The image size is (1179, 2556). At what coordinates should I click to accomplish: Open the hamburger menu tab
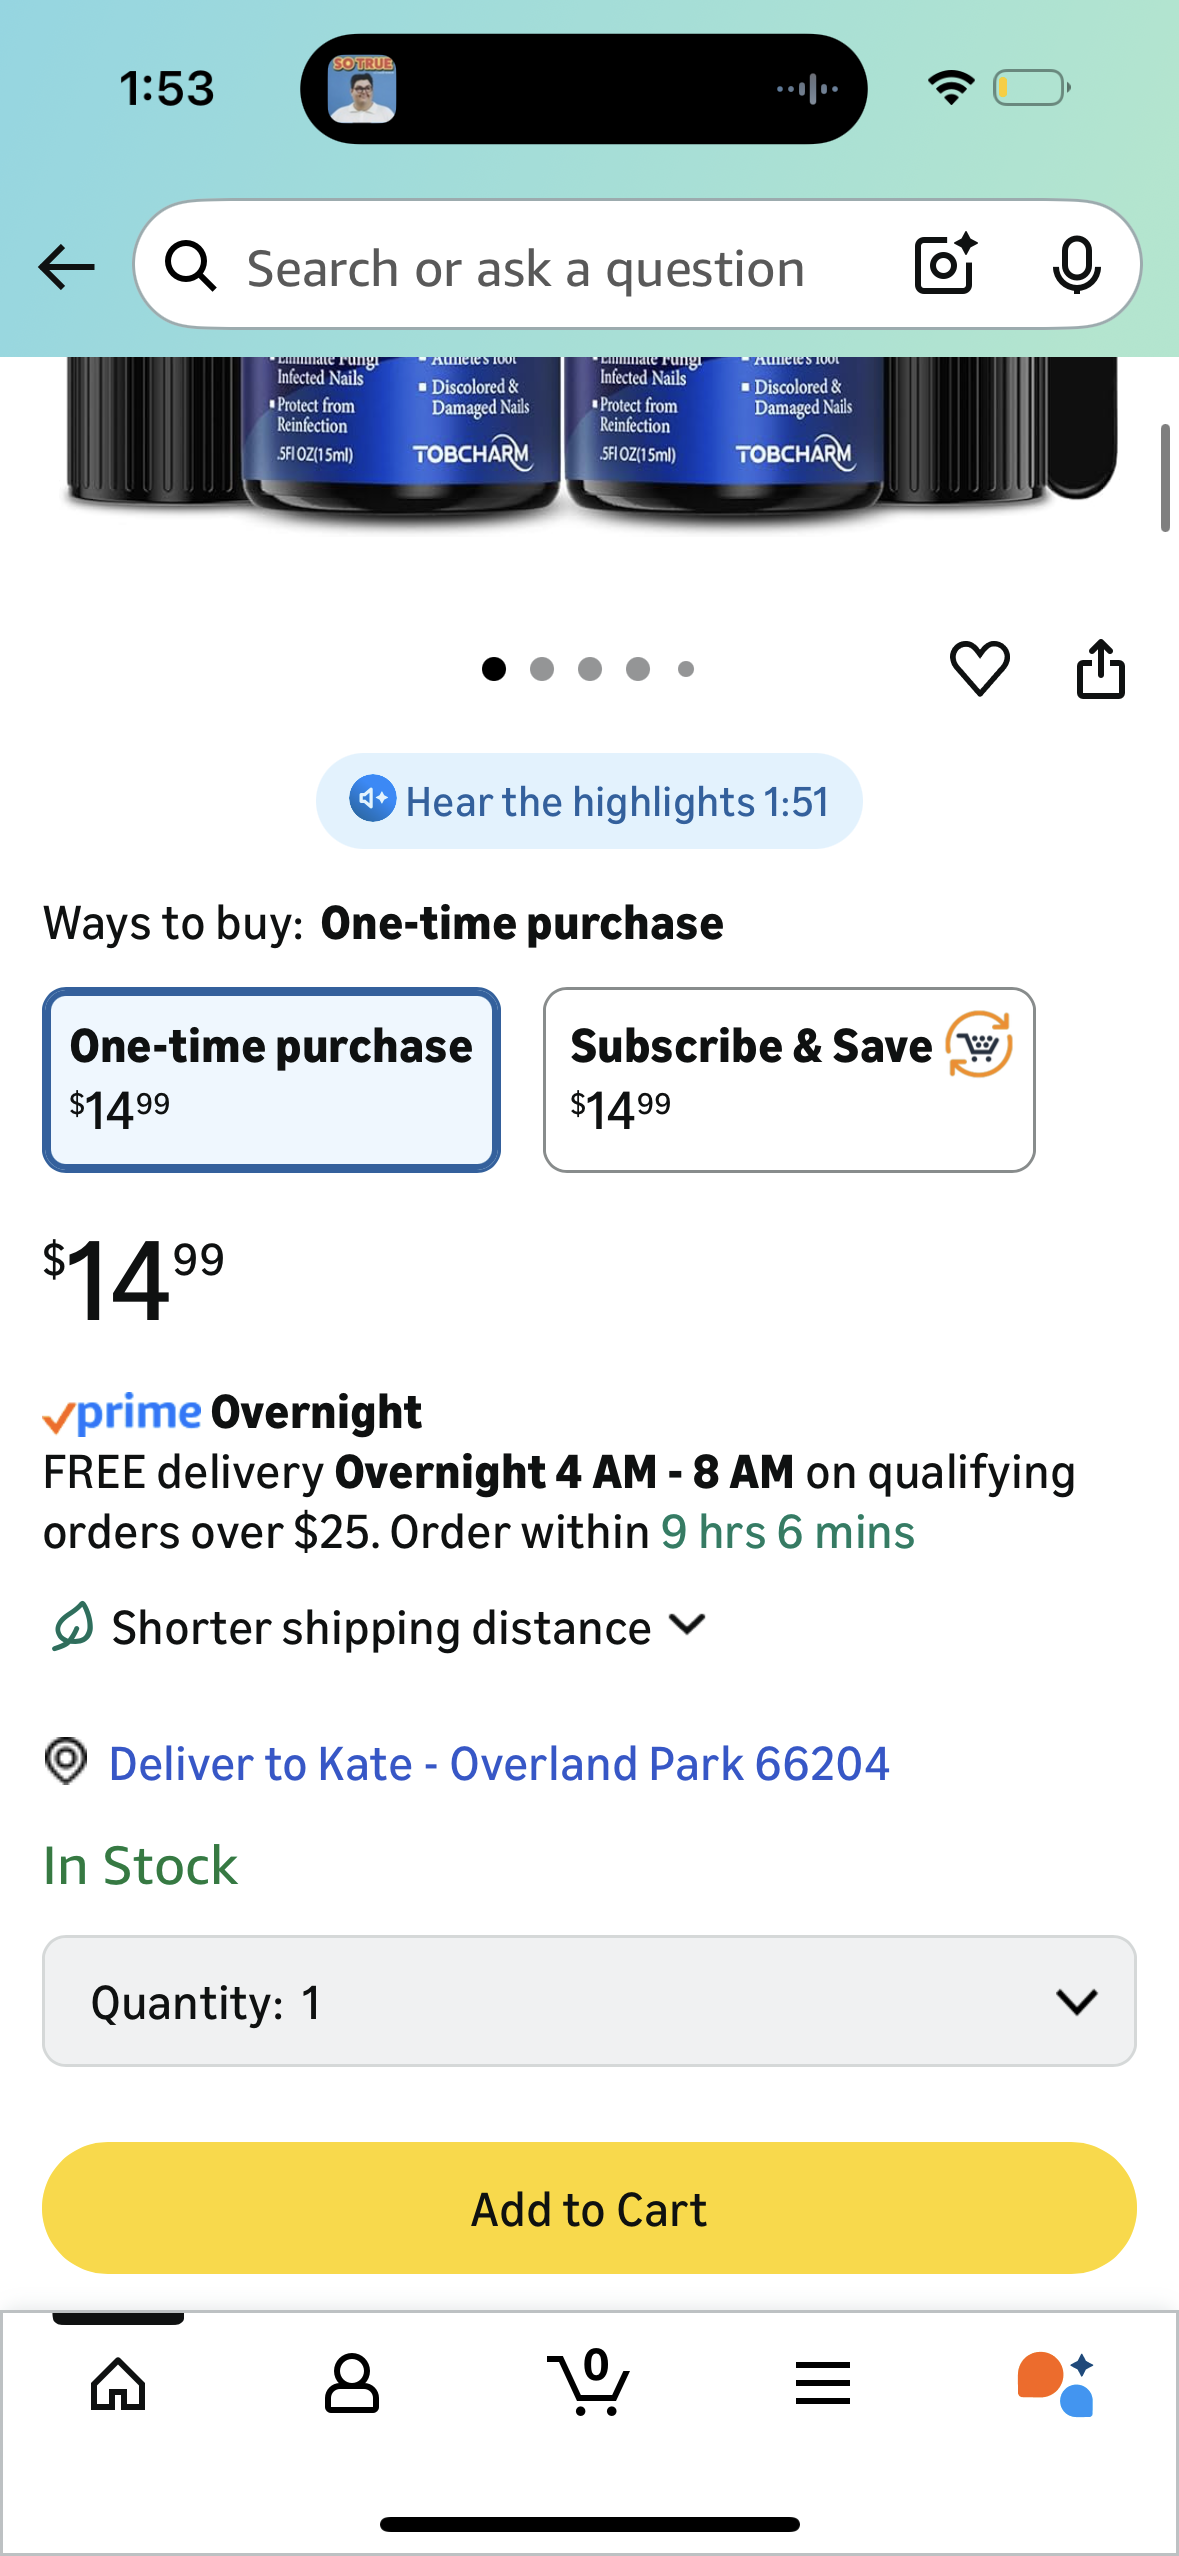[x=822, y=2383]
